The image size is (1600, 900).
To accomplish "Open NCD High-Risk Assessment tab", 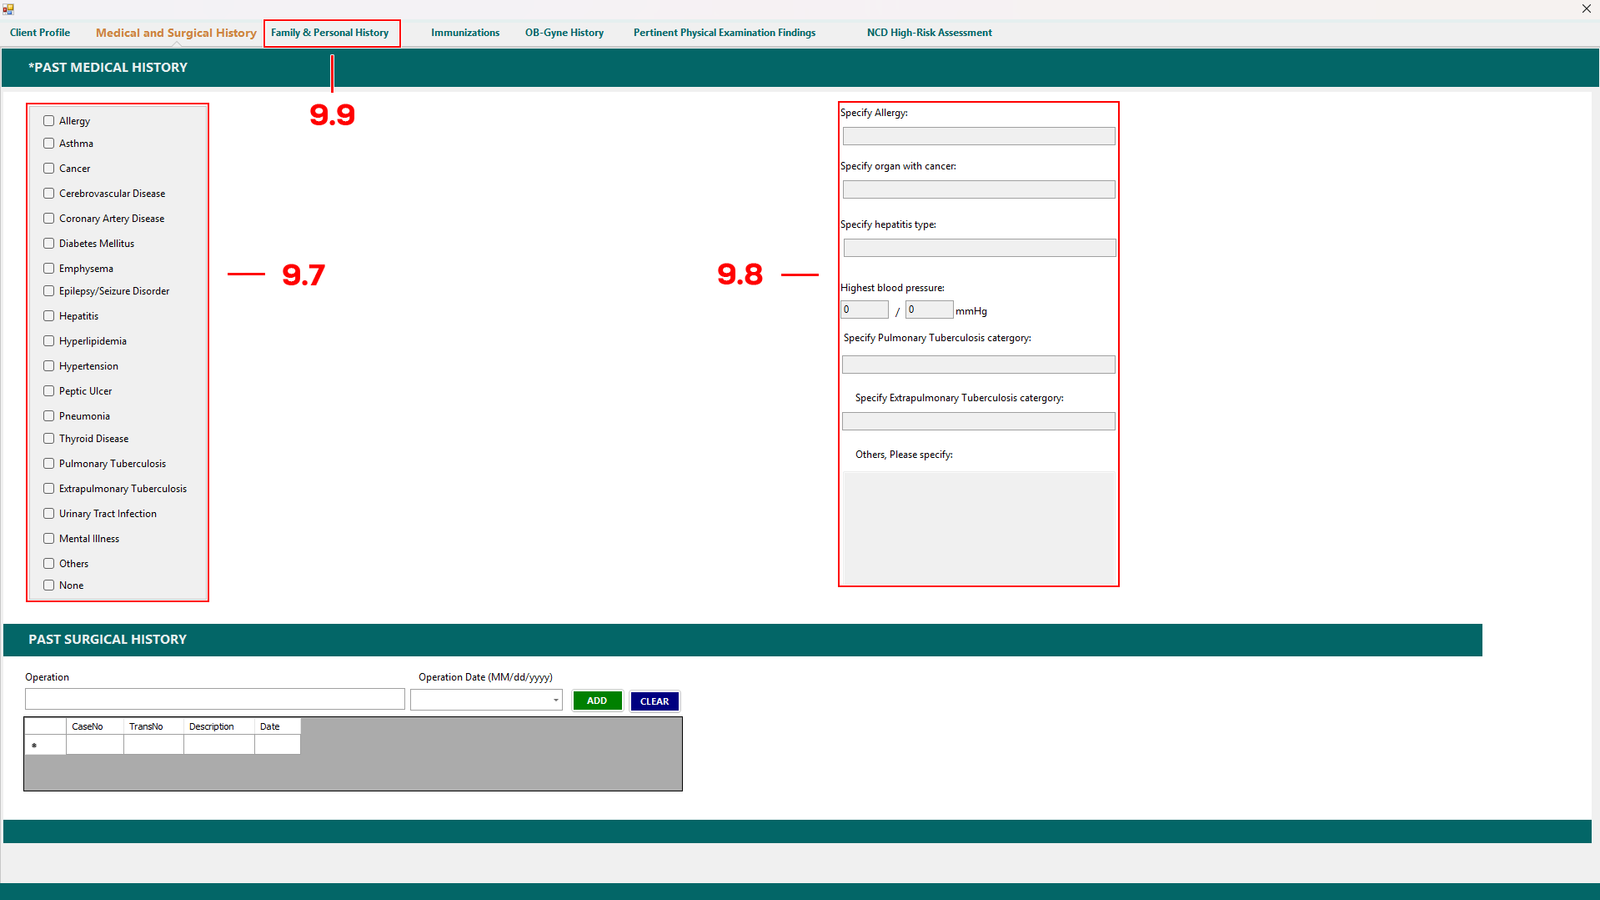I will click(x=929, y=33).
